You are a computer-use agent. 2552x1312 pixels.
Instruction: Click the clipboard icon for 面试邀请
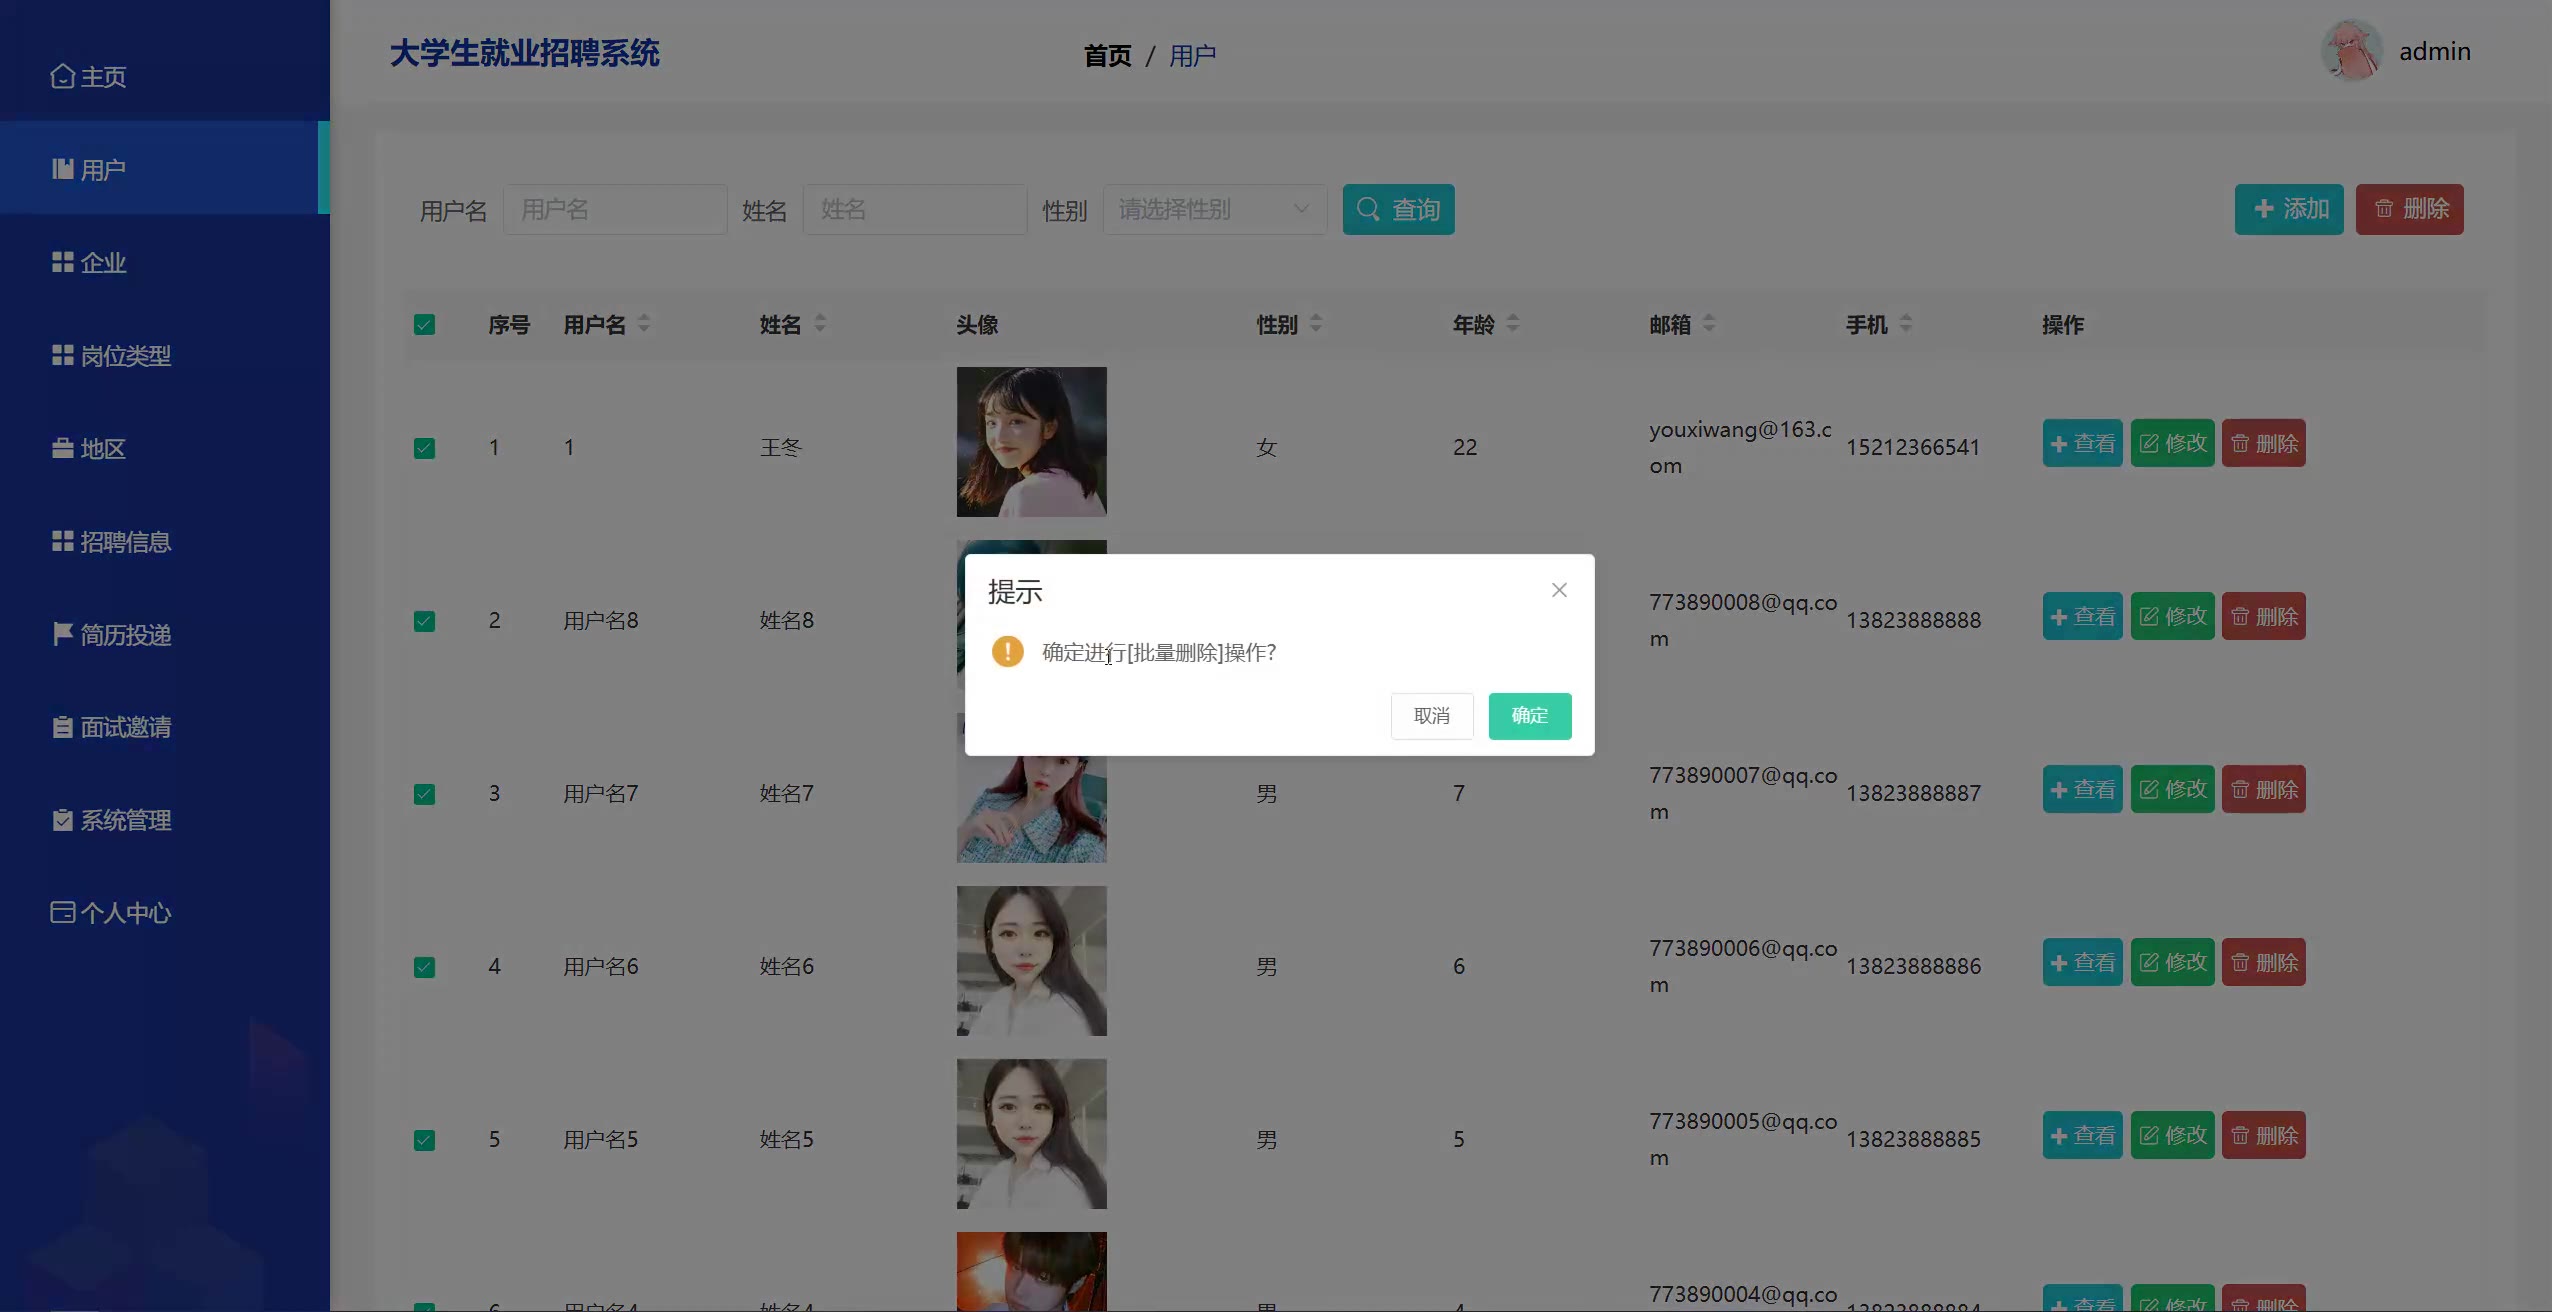coord(62,727)
